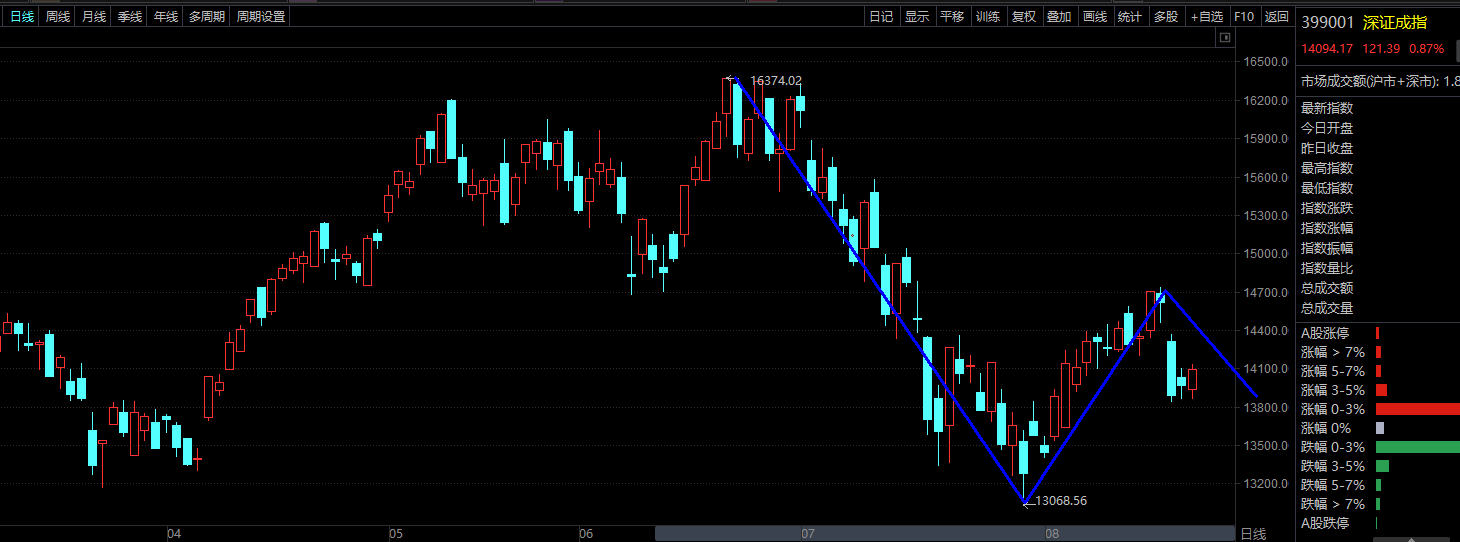
Task: Click the 14094.17 latest price value
Action: 1327,49
